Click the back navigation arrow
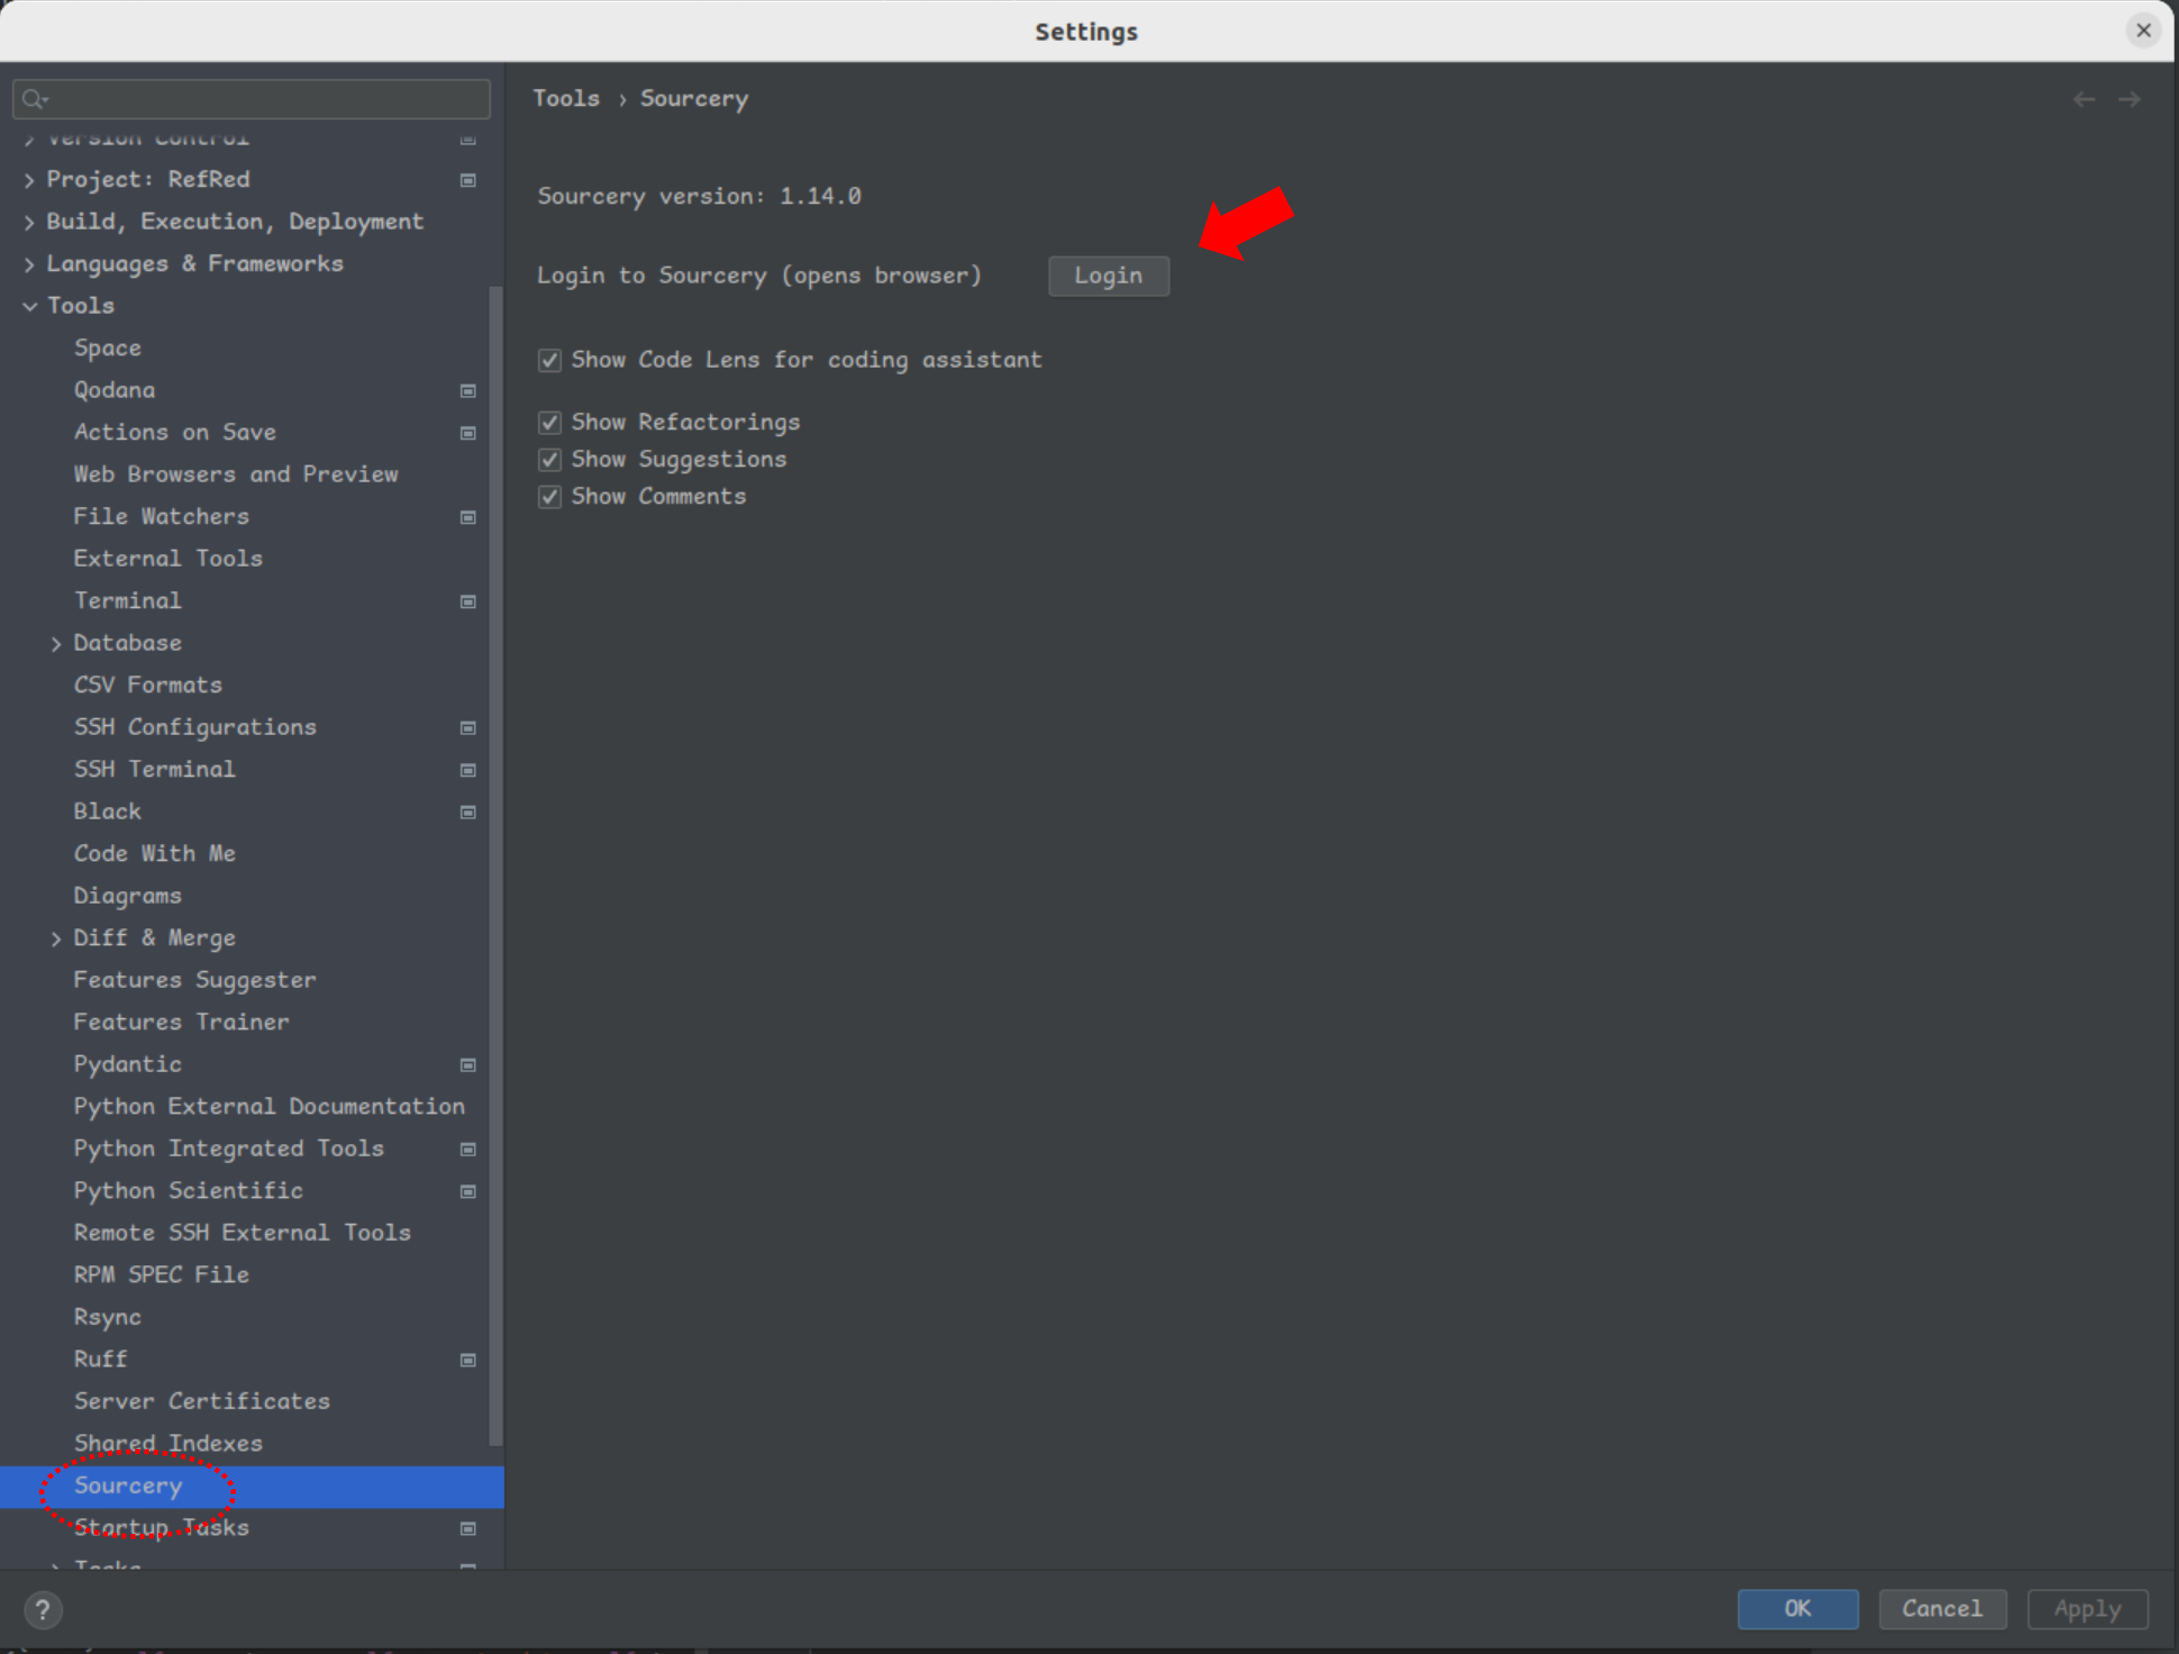This screenshot has width=2179, height=1654. click(2084, 98)
